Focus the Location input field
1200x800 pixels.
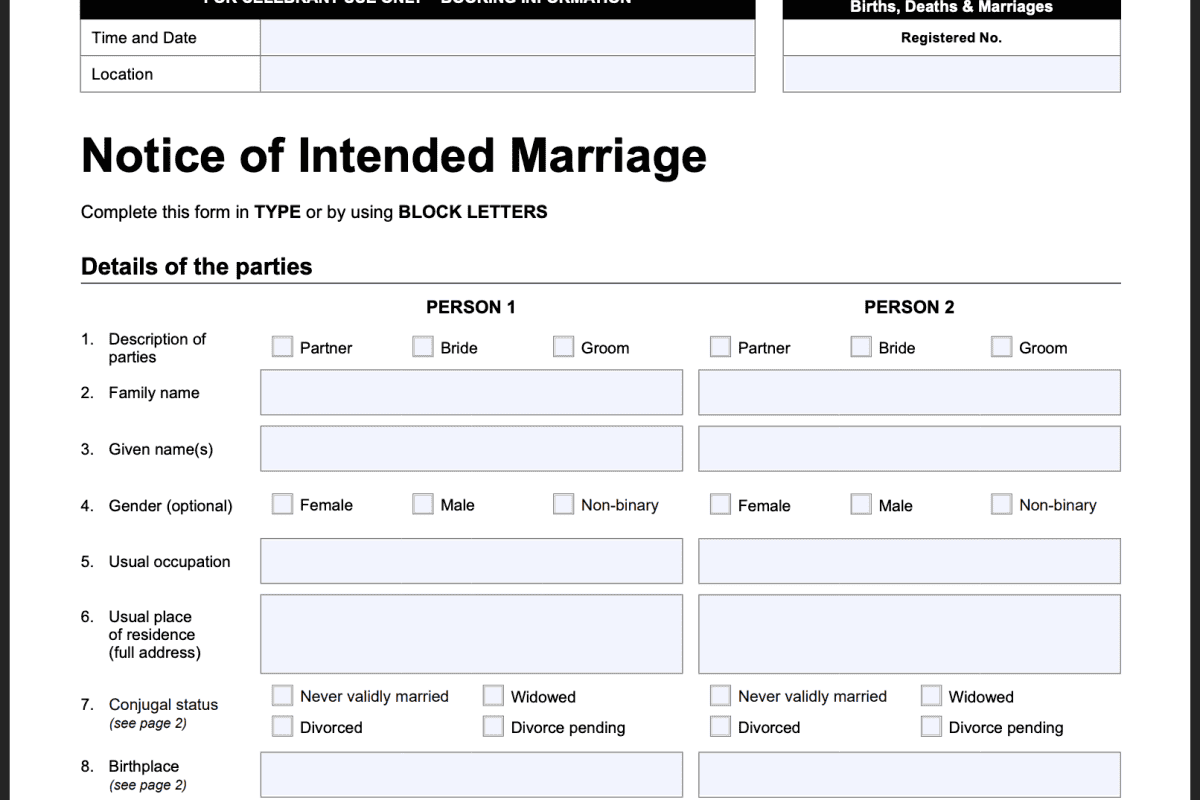point(507,74)
